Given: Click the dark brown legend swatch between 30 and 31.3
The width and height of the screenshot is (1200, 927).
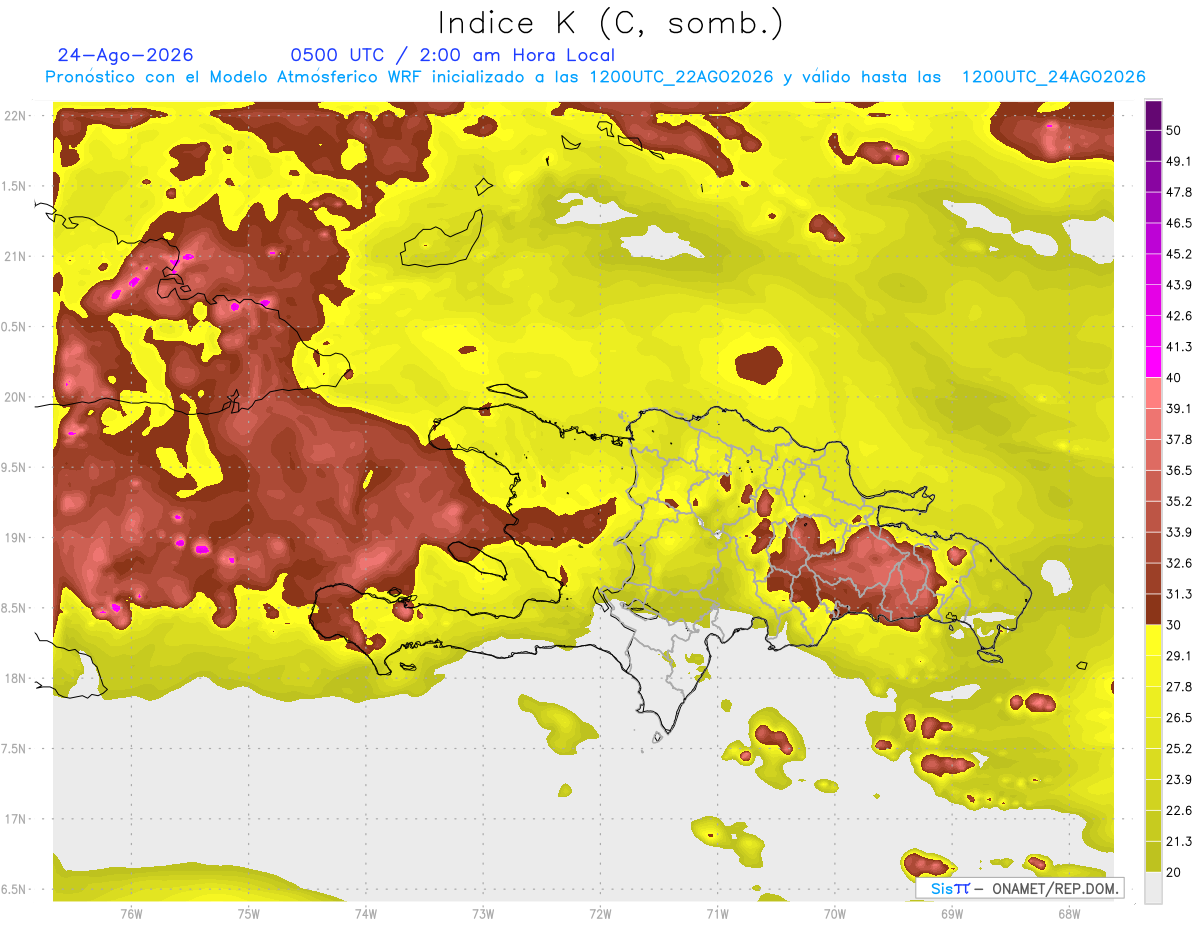Looking at the screenshot, I should [x=1153, y=609].
